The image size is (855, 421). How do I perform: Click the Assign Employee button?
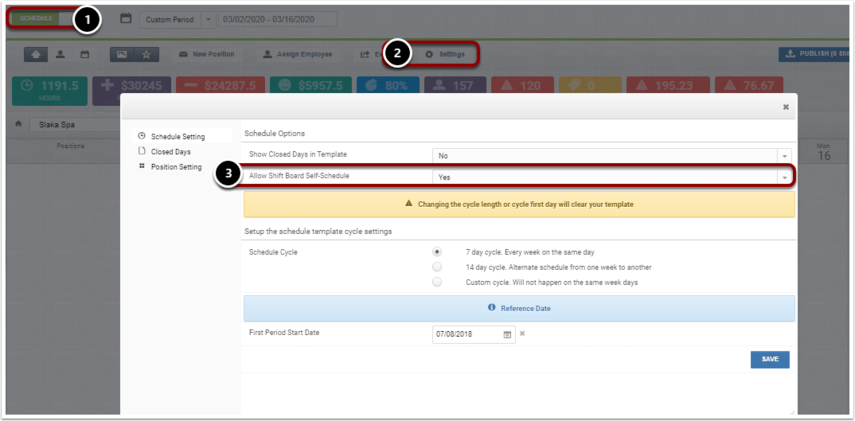[x=297, y=55]
